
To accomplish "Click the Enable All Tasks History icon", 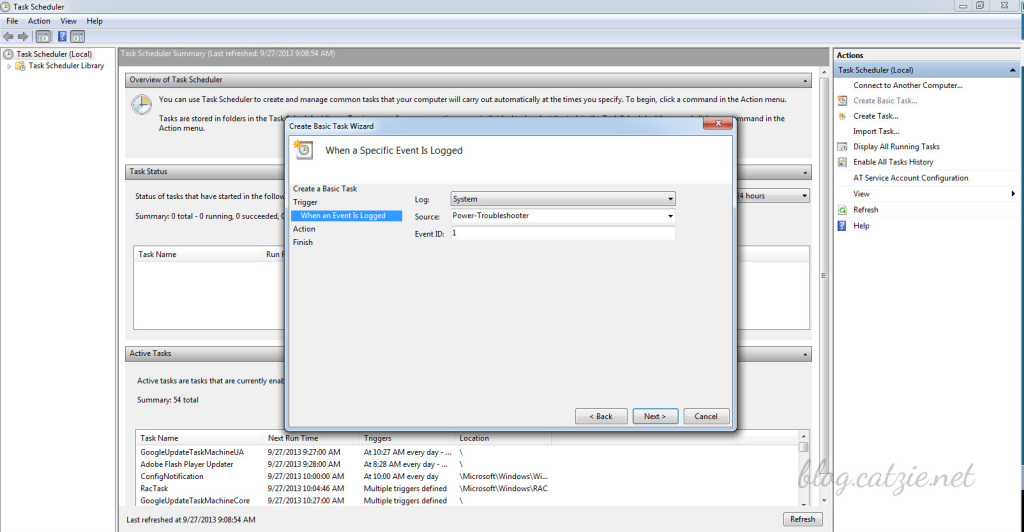I will [843, 162].
